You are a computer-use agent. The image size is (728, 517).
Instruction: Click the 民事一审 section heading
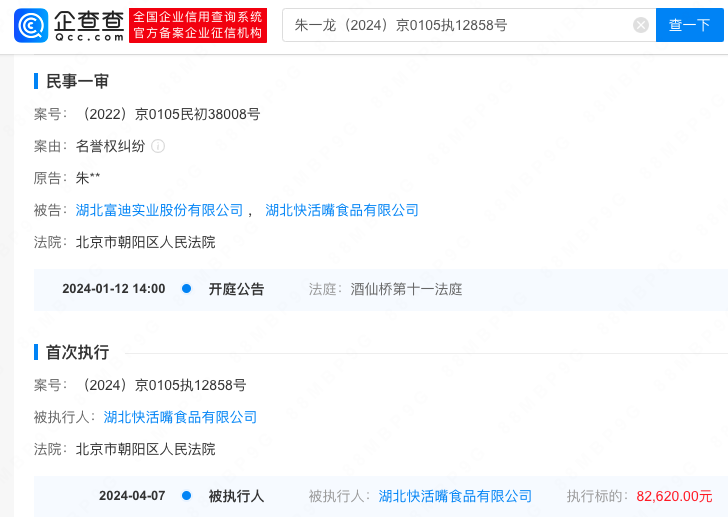coord(77,81)
